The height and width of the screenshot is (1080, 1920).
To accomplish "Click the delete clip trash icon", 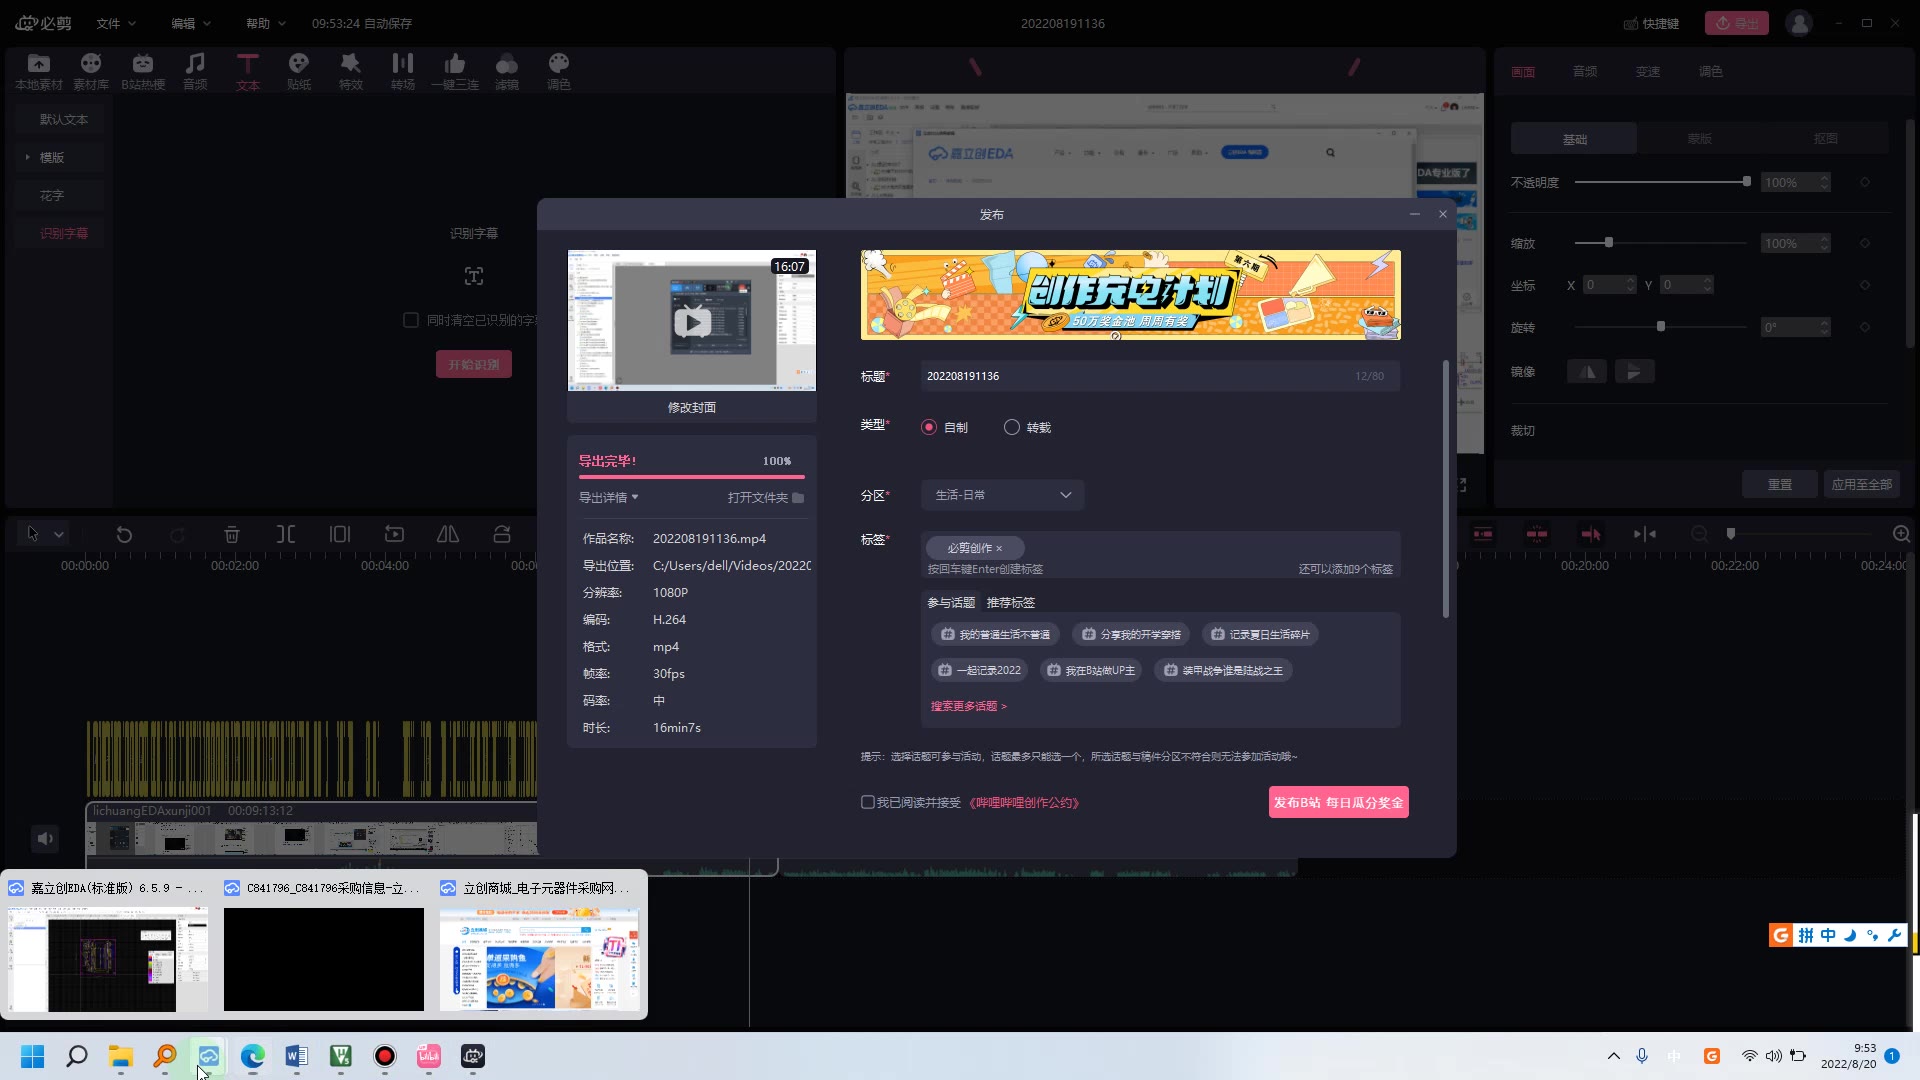I will 231,534.
